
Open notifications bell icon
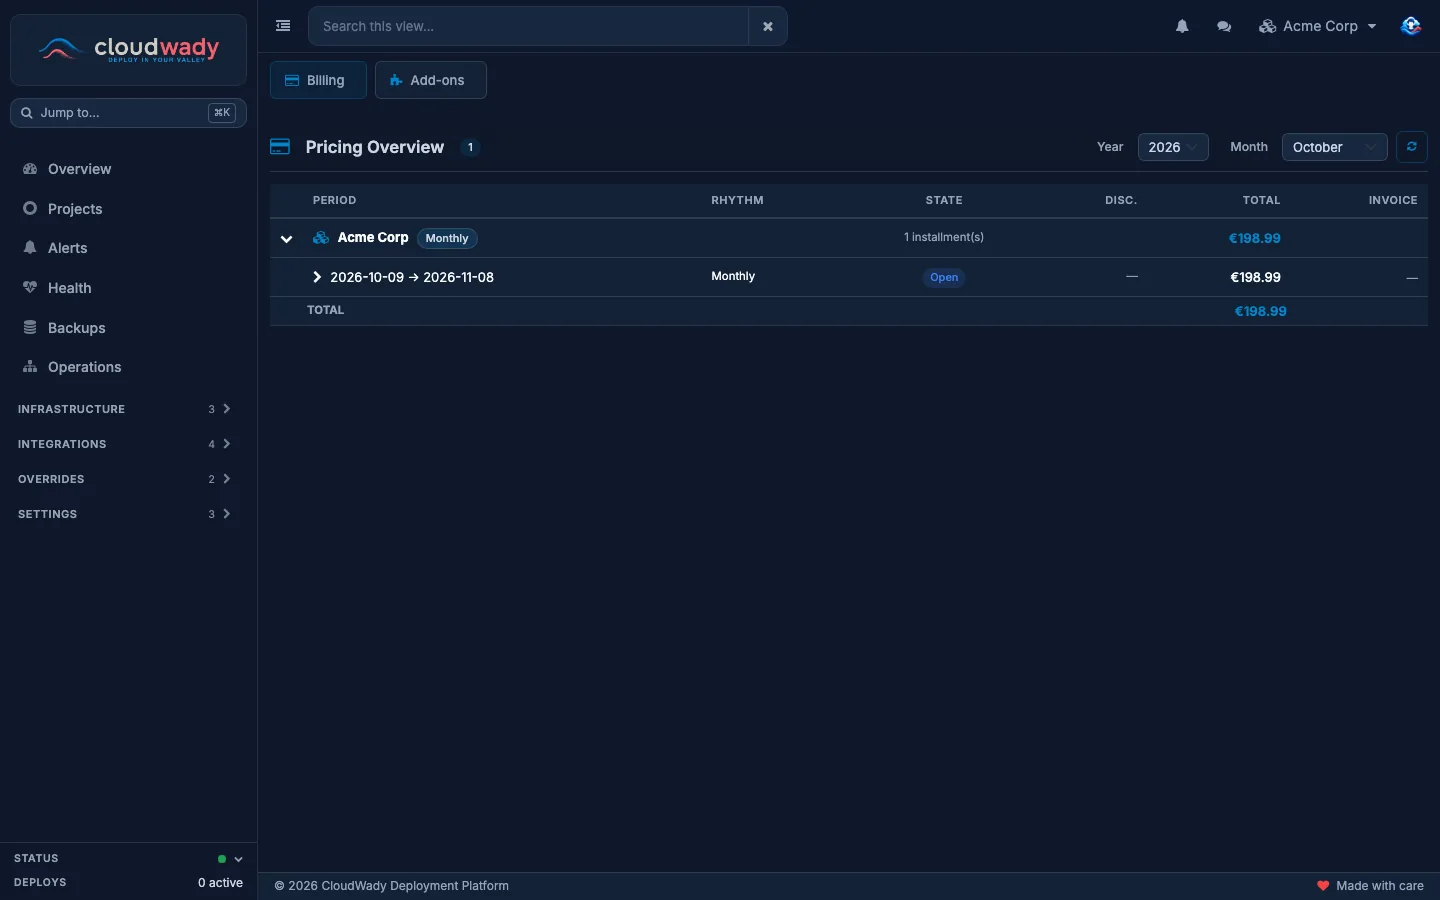(1182, 26)
